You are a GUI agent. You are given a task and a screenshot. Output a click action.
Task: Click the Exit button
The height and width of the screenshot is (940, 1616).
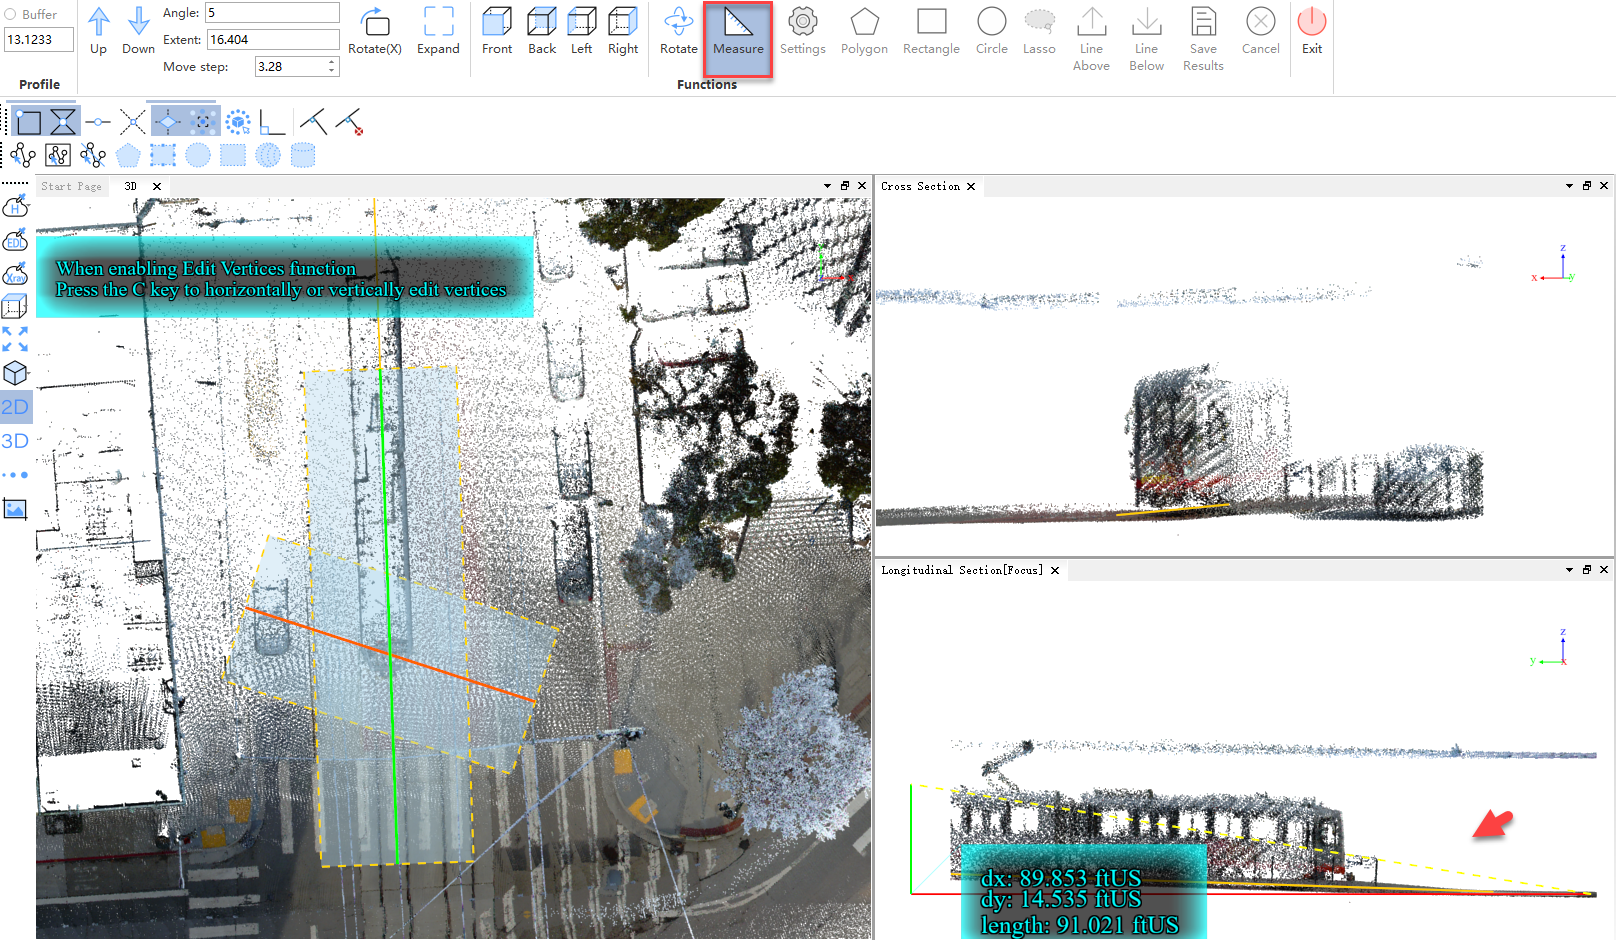pyautogui.click(x=1311, y=31)
